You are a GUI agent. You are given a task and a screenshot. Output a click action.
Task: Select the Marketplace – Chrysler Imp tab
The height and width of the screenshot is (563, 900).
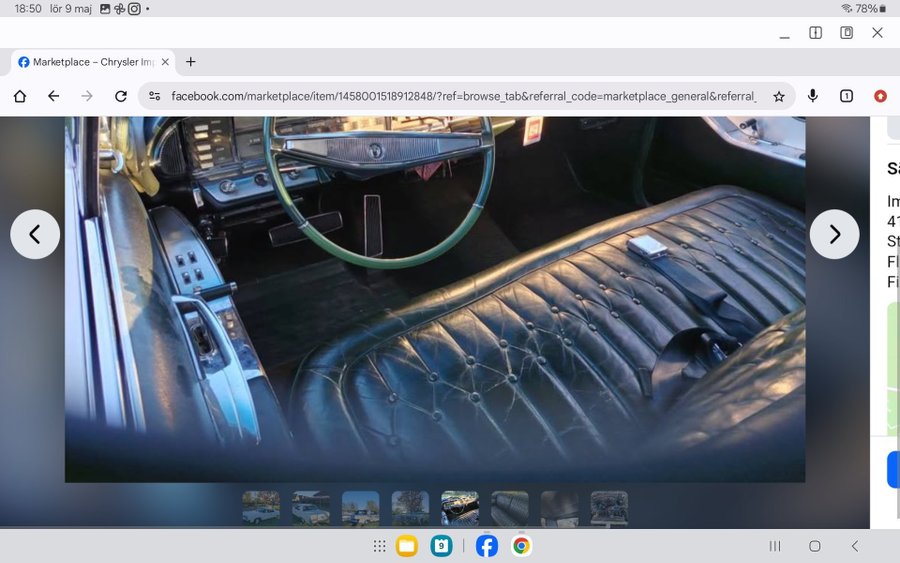point(92,62)
